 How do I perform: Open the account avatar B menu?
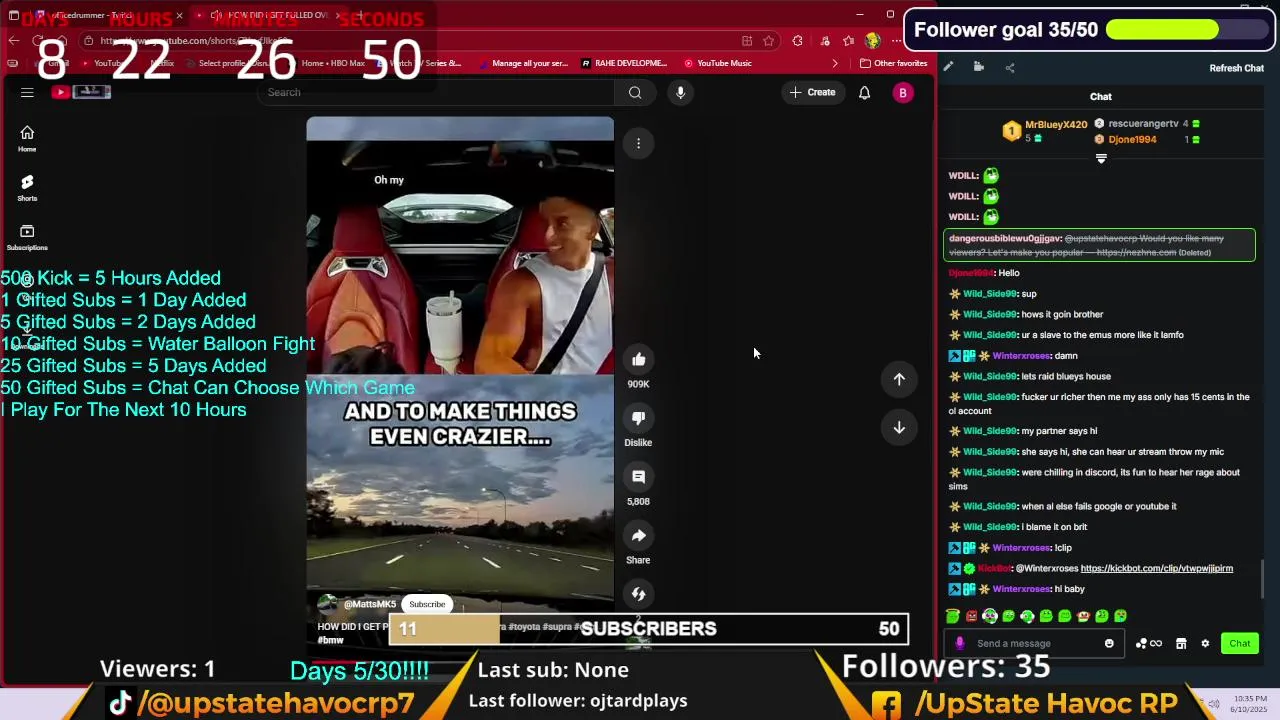[x=902, y=92]
